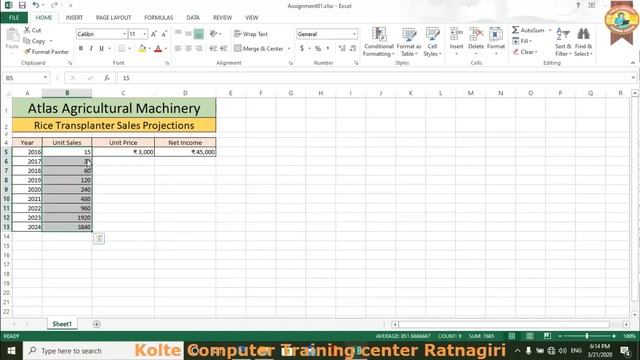Click the Copy button

35,41
